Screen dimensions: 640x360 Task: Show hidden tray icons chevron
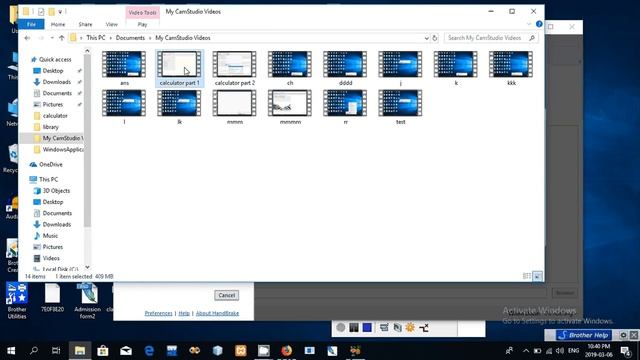tap(526, 351)
